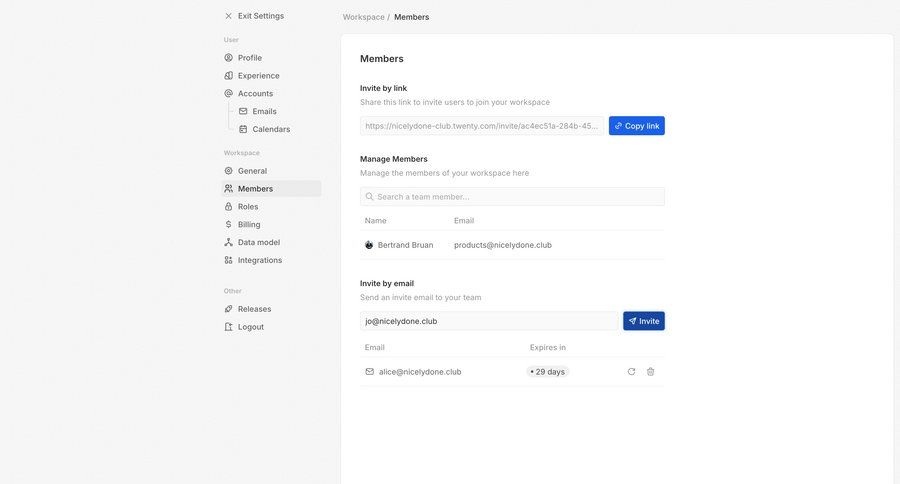The height and width of the screenshot is (484, 900).
Task: Click the envelope icon beside alice's invitation
Action: point(370,371)
